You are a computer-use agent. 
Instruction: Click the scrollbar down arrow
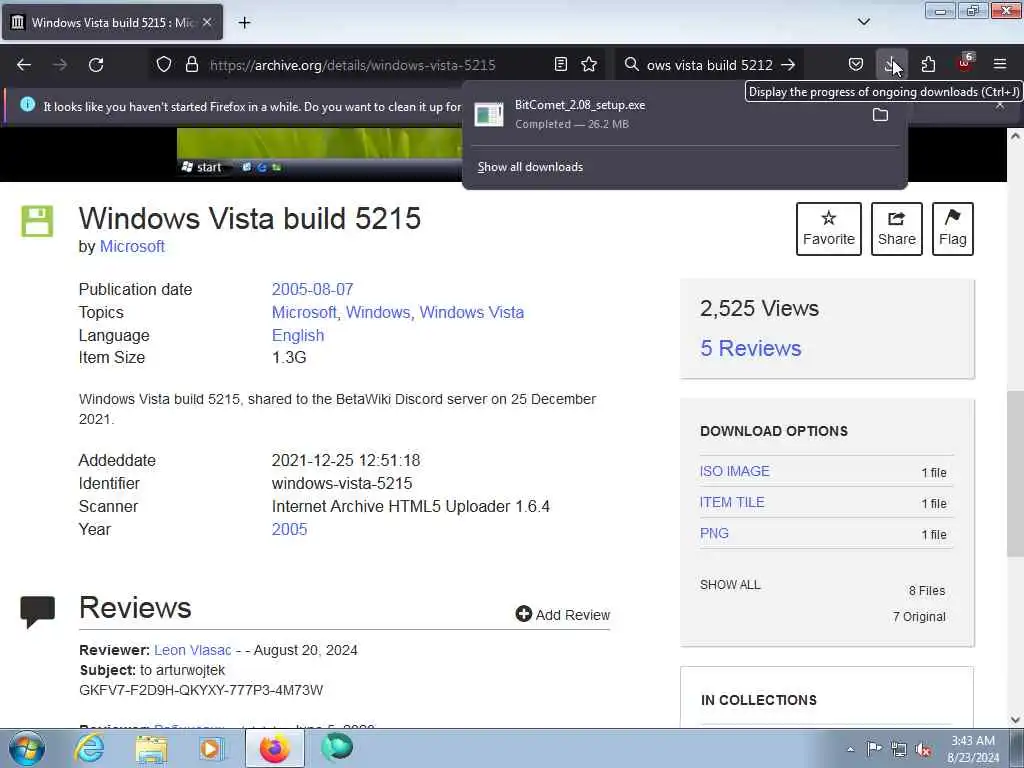point(1015,720)
